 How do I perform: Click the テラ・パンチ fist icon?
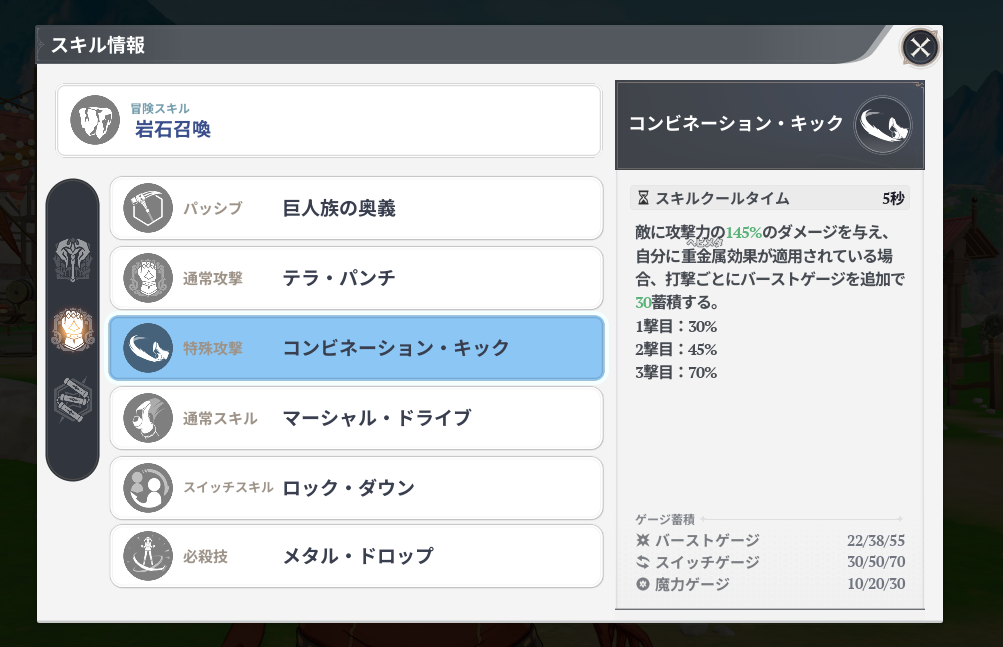coord(148,278)
